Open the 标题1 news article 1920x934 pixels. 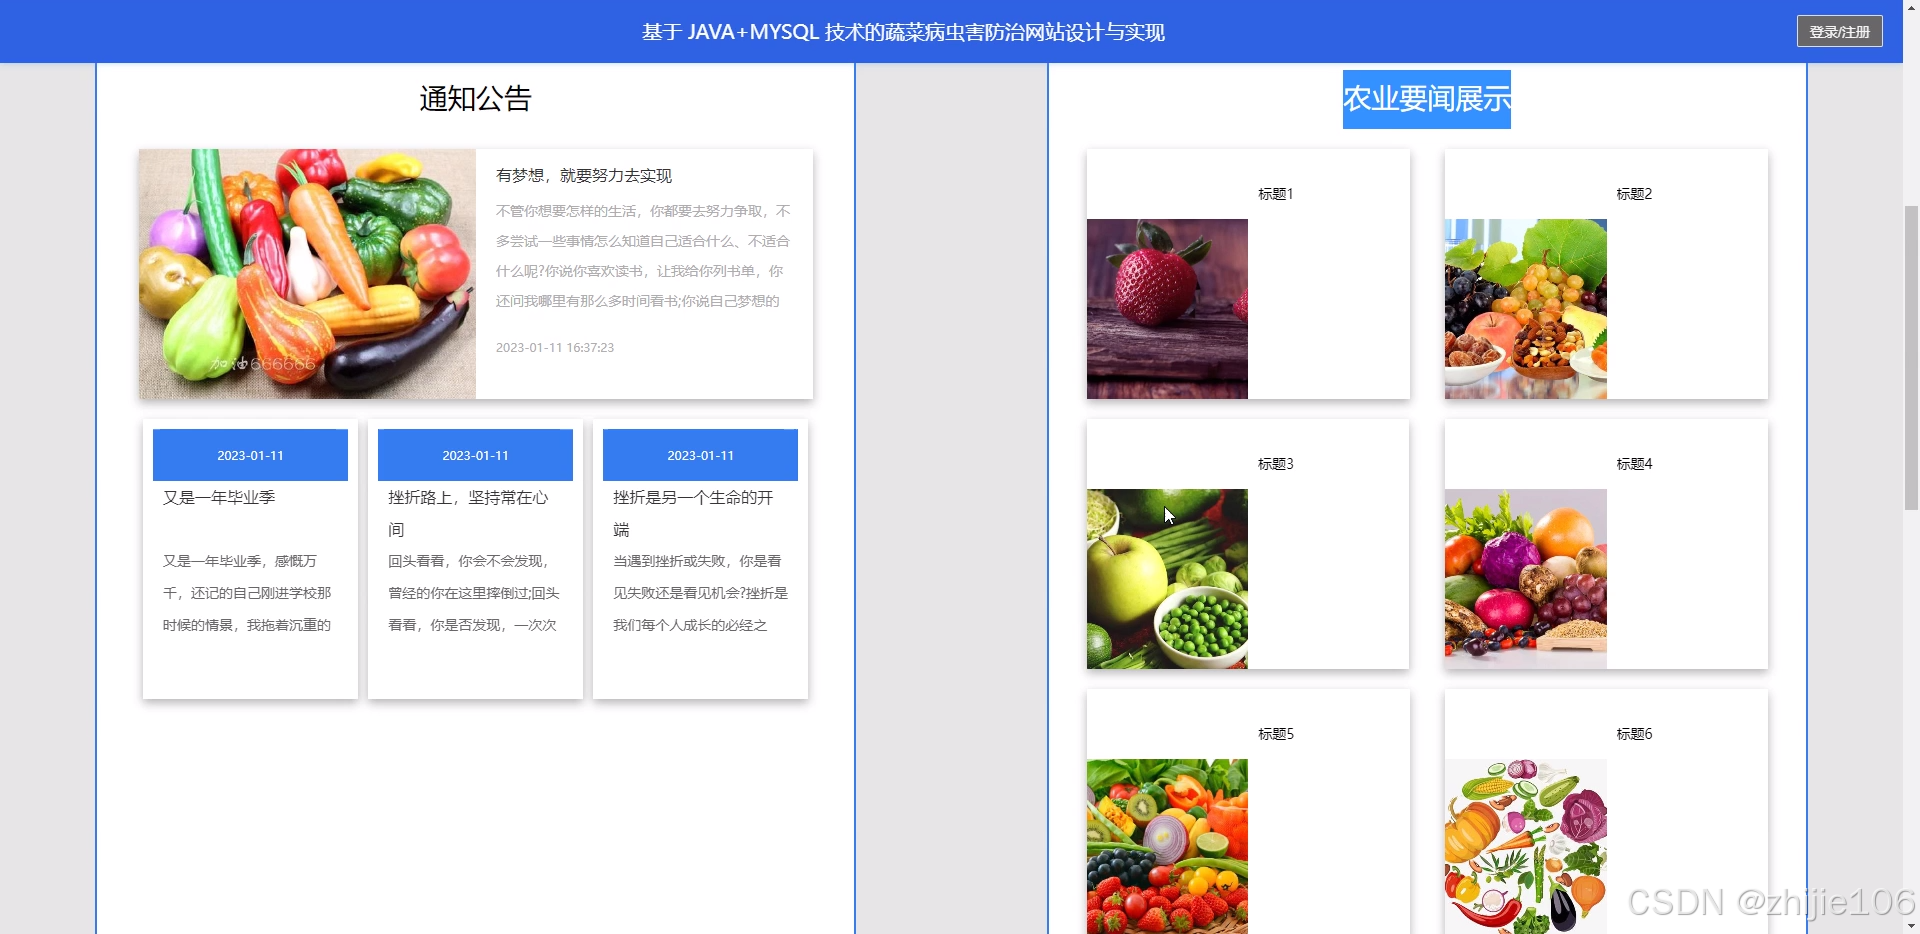(x=1274, y=193)
